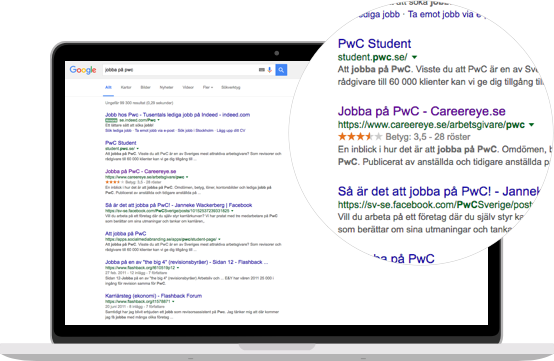Viewport: 554px width, 361px height.
Task: Click the blue search magnifier button
Action: click(281, 70)
